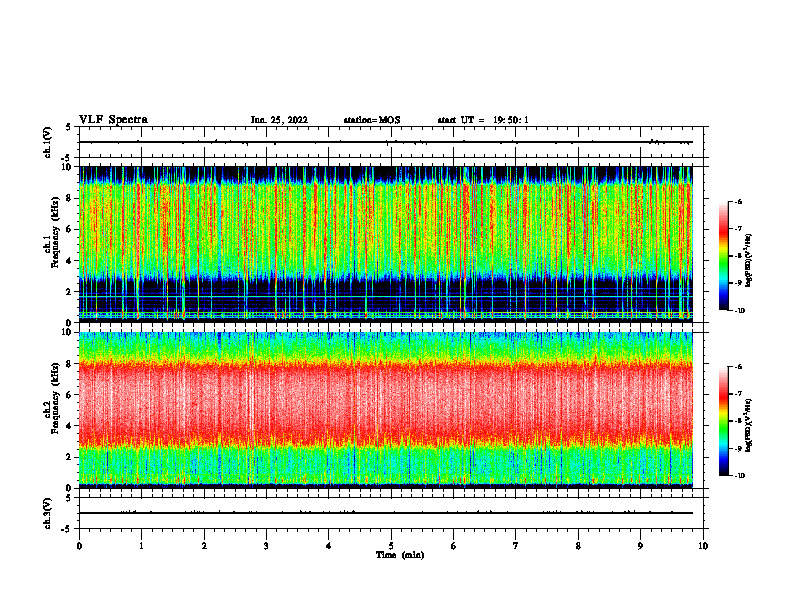792x612 pixels.
Task: Click the "start UT = 19:50: 1" text
Action: [x=483, y=120]
